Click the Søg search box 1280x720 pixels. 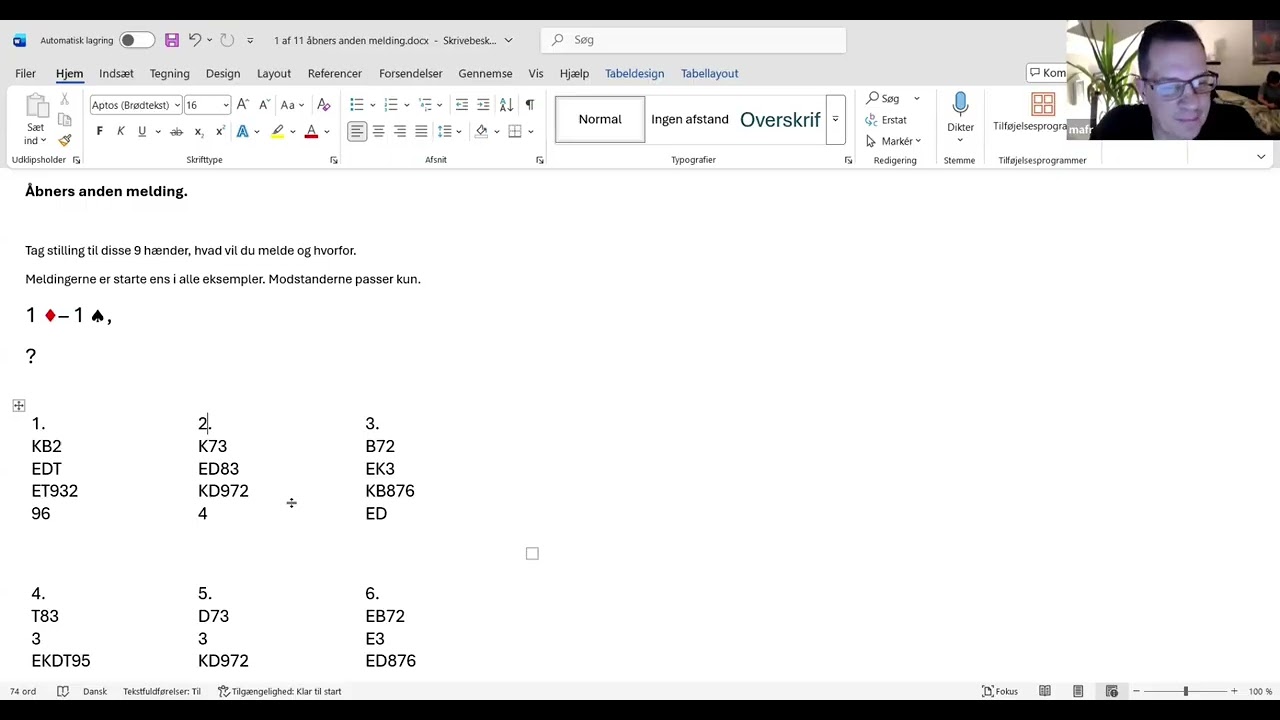point(700,40)
